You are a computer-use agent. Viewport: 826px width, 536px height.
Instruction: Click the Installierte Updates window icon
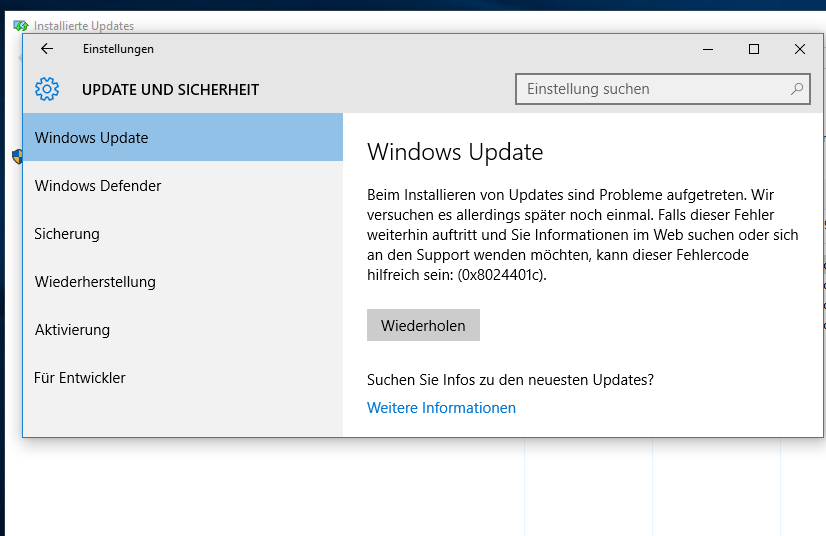point(21,25)
